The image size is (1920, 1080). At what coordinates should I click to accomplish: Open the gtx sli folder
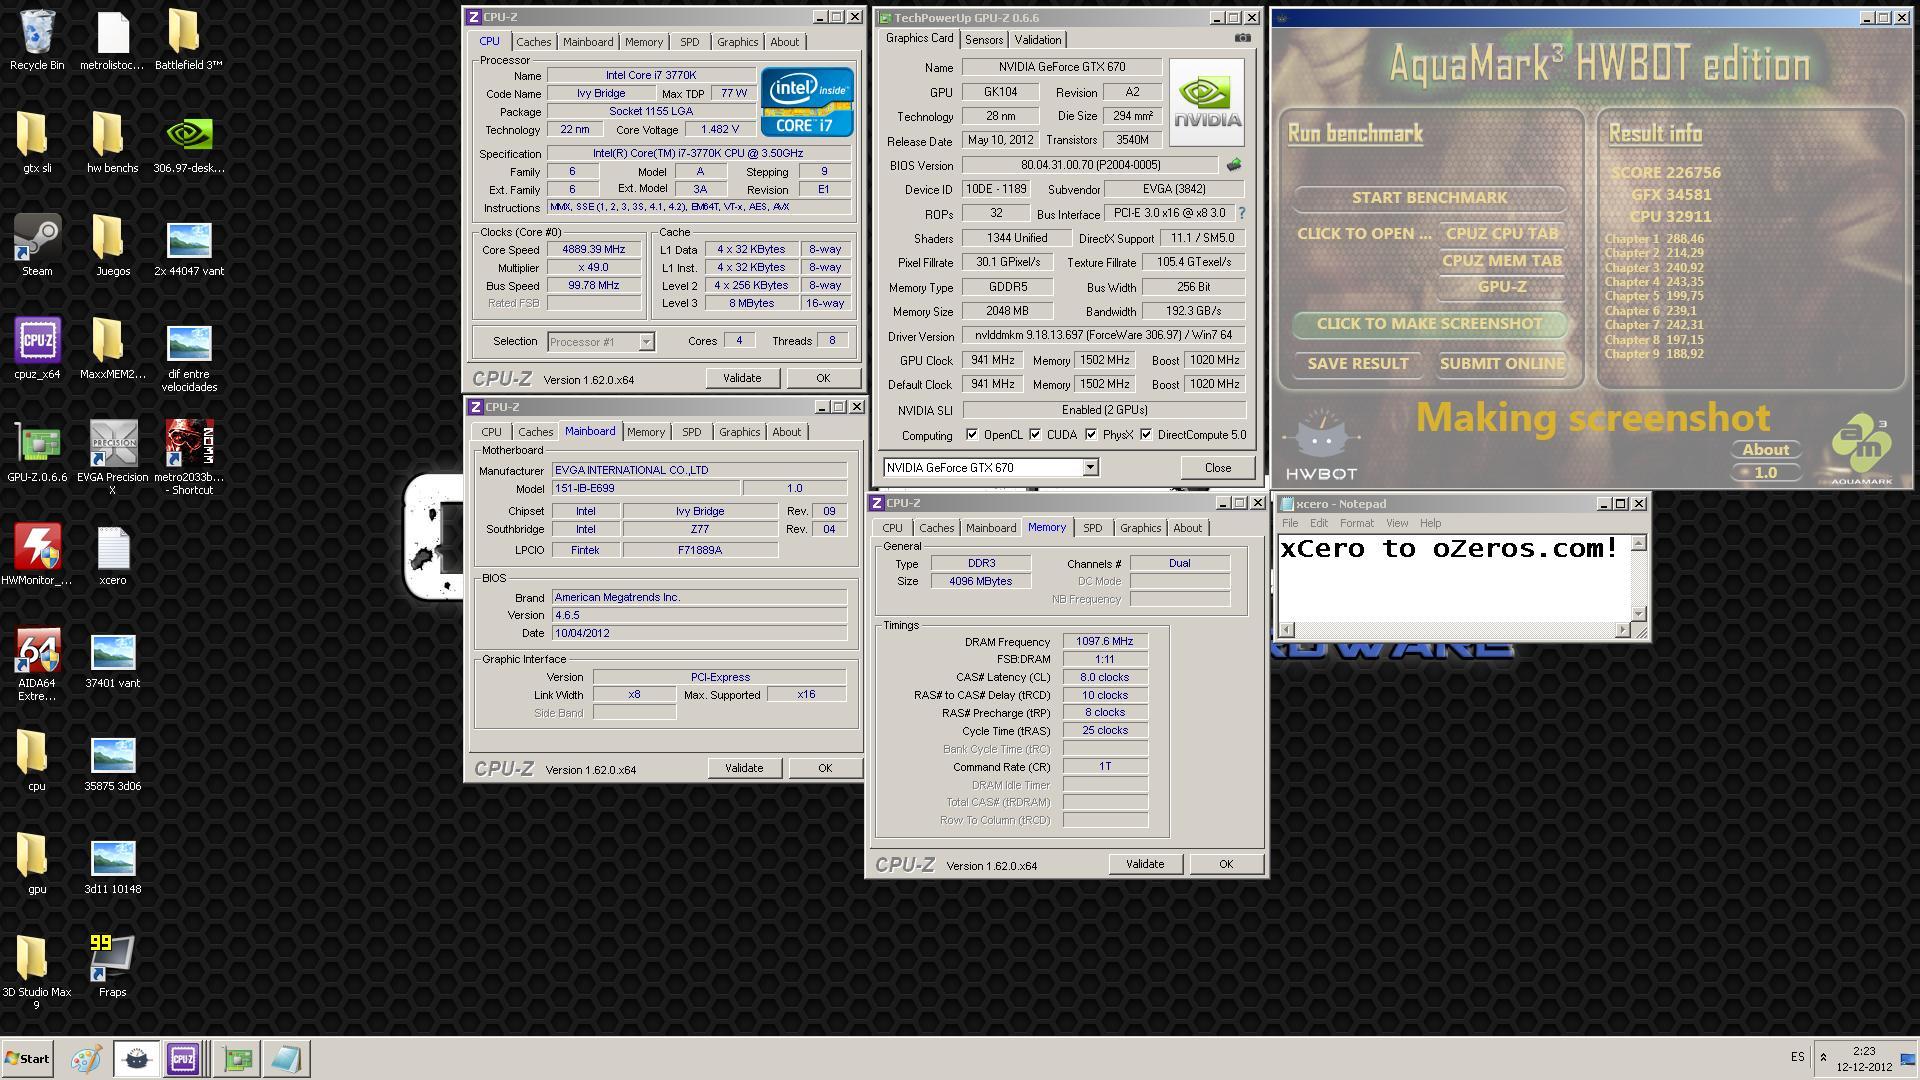click(37, 143)
